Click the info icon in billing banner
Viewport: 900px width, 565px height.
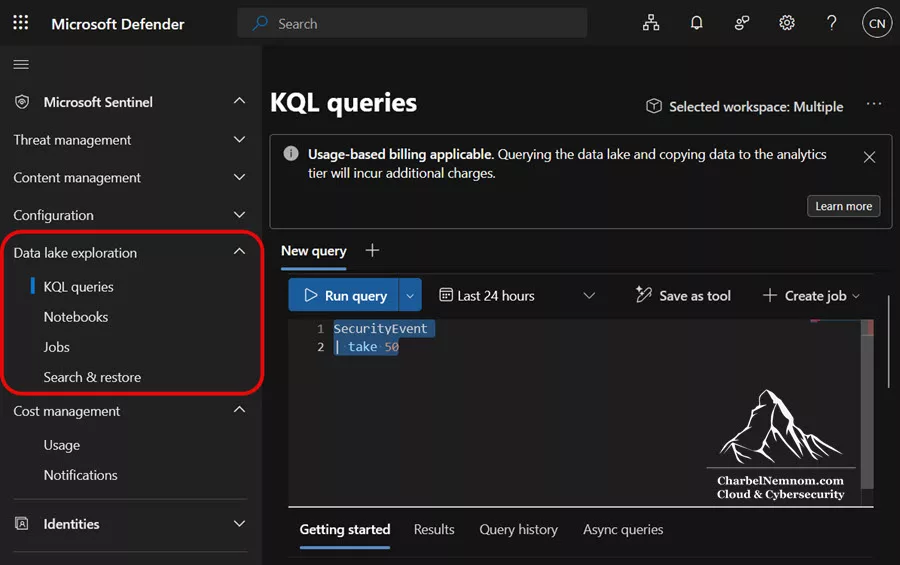[x=291, y=153]
